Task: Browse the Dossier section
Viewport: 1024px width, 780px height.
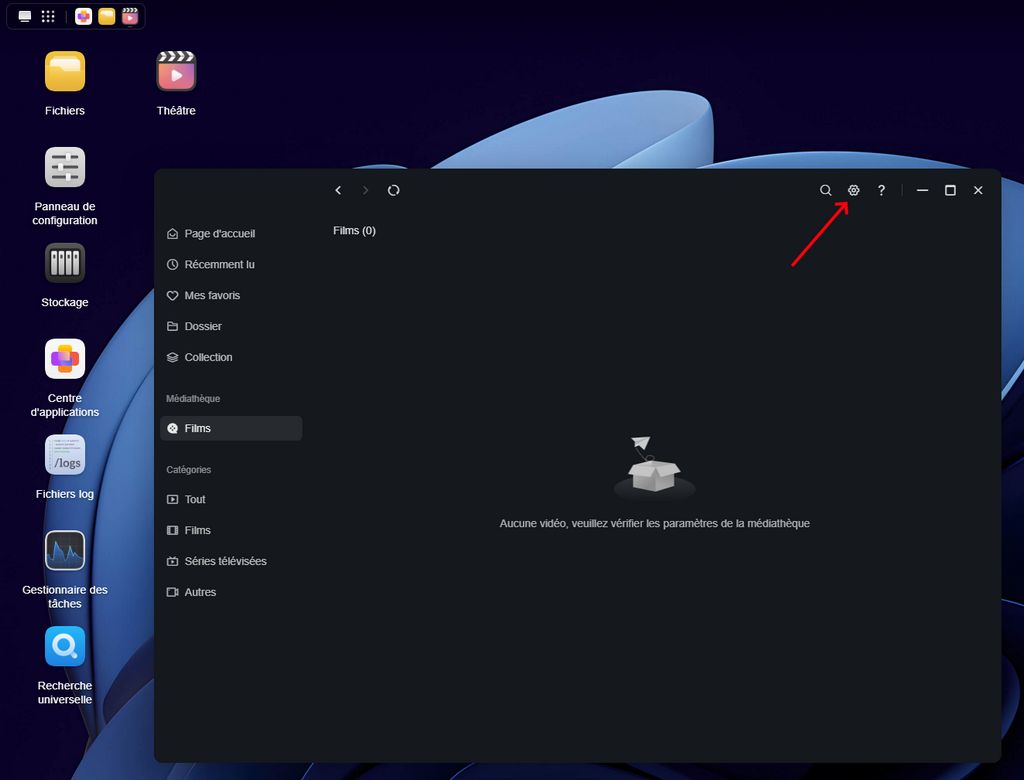Action: coord(203,326)
